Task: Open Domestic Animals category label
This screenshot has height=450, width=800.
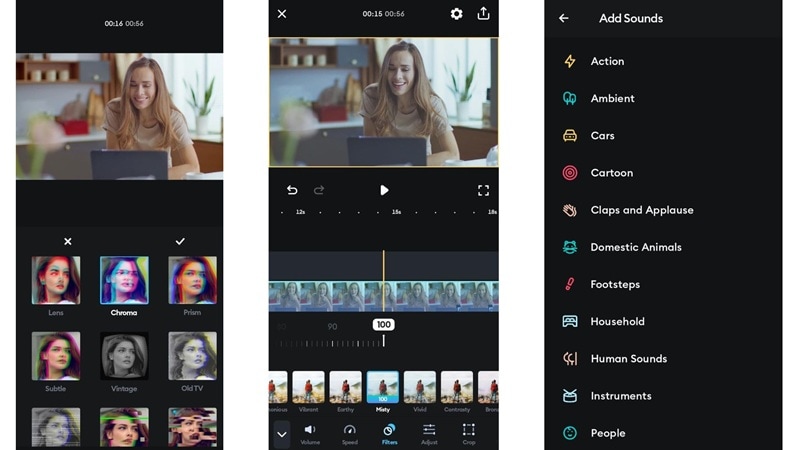Action: [x=636, y=247]
